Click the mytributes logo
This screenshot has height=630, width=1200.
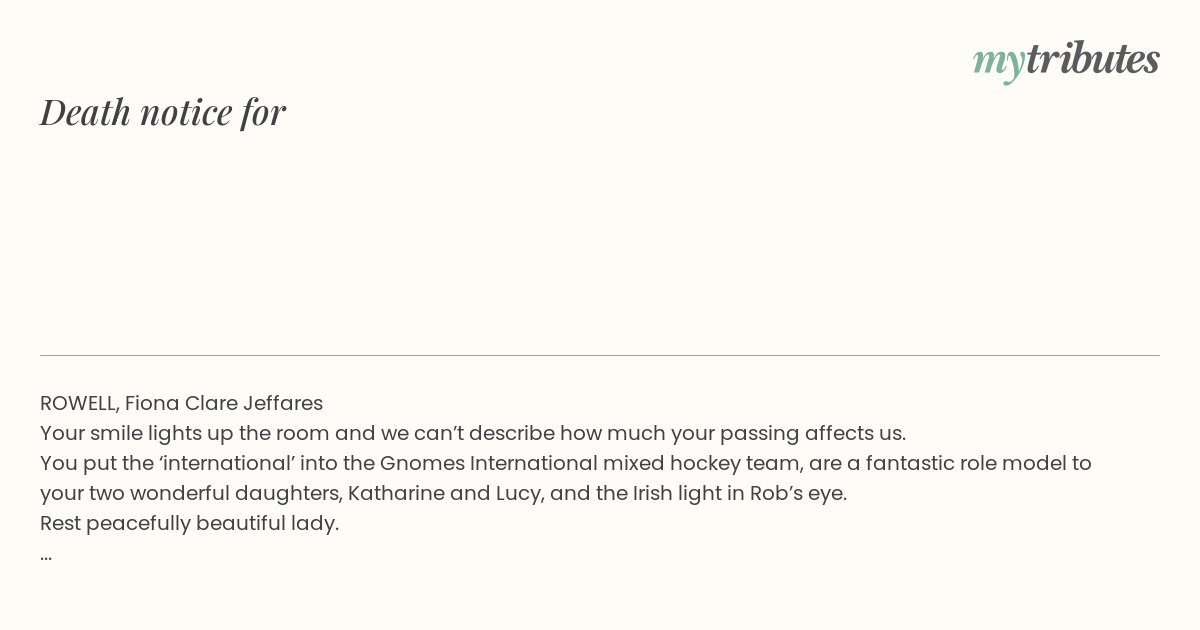point(1066,61)
